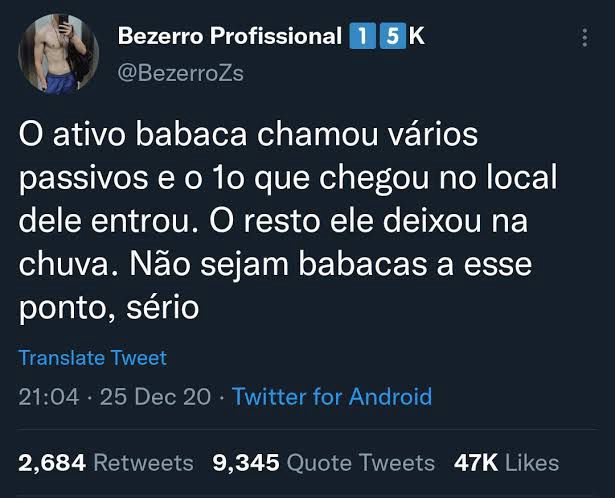Open the shirtless mirror selfie profile picture
The image size is (615, 498).
point(59,54)
